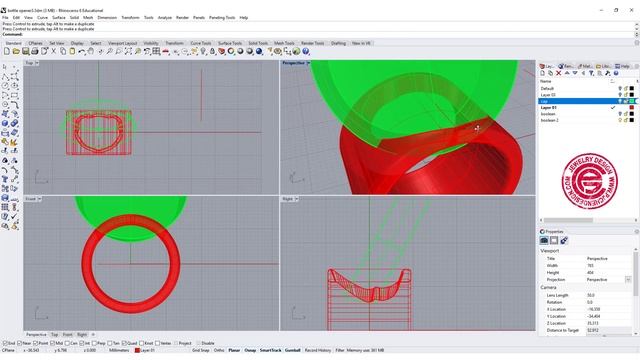Click green color swatch of selected layer

click(632, 101)
